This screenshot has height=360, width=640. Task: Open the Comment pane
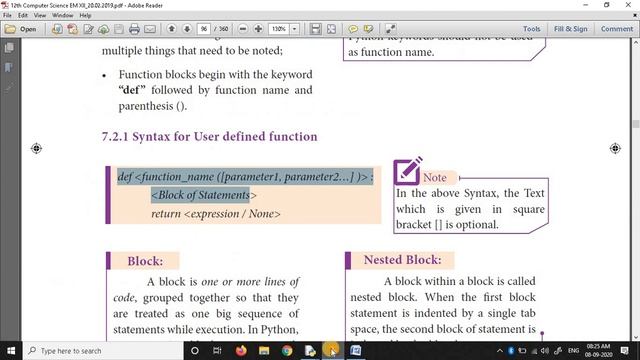617,29
